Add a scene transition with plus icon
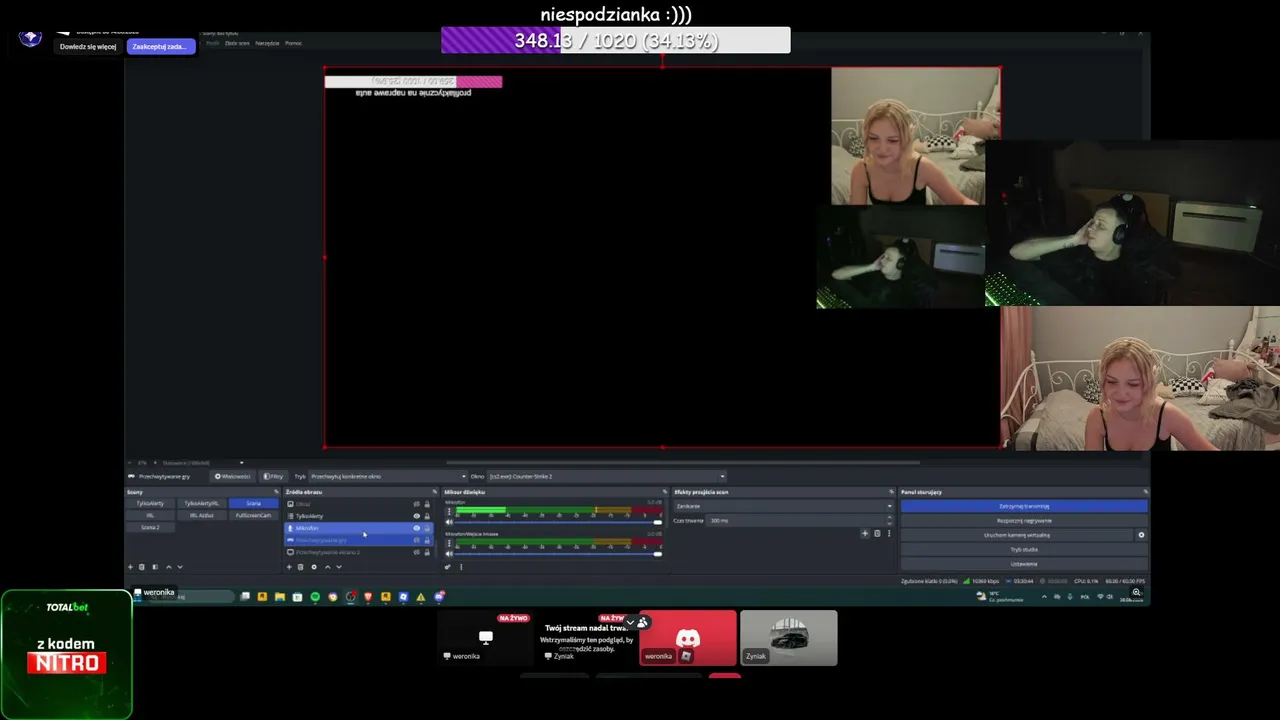Screen dimensions: 1280x720 tap(865, 533)
